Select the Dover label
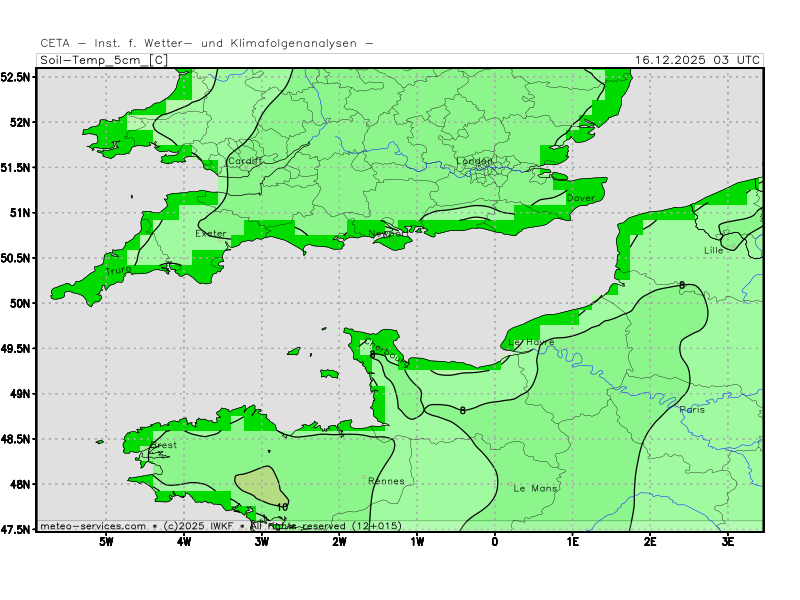The height and width of the screenshot is (600, 800). click(x=580, y=198)
